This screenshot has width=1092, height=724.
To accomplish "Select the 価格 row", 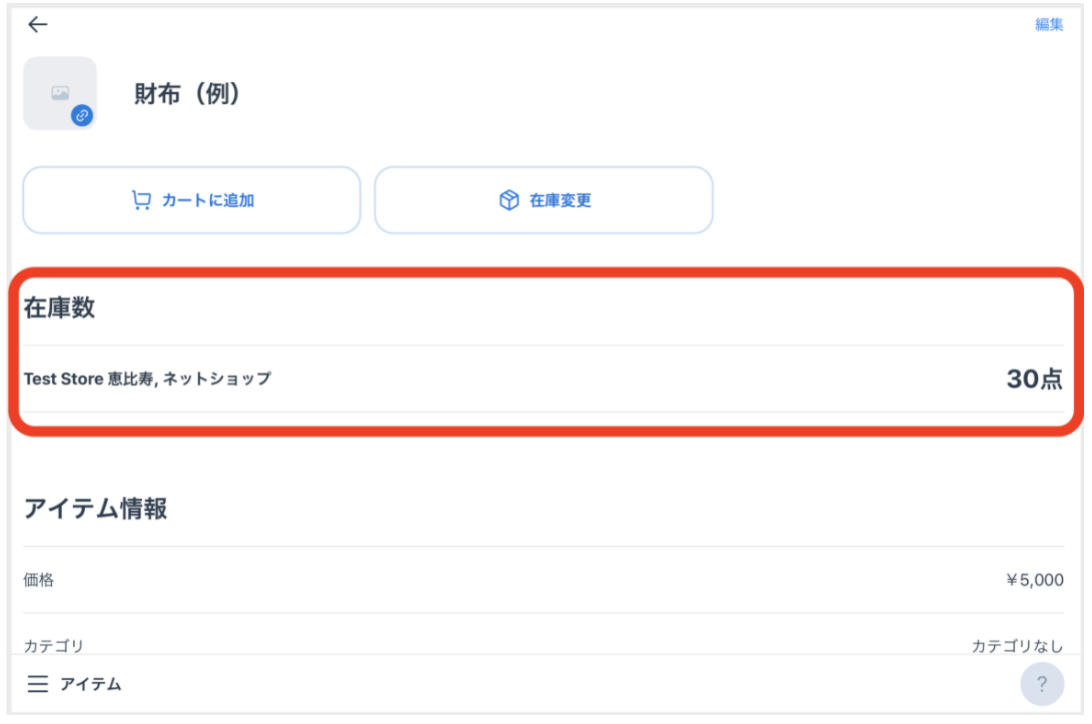I will 543,580.
